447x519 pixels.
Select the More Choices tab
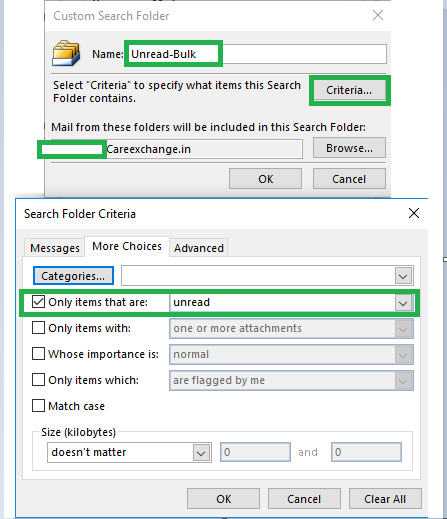point(127,246)
